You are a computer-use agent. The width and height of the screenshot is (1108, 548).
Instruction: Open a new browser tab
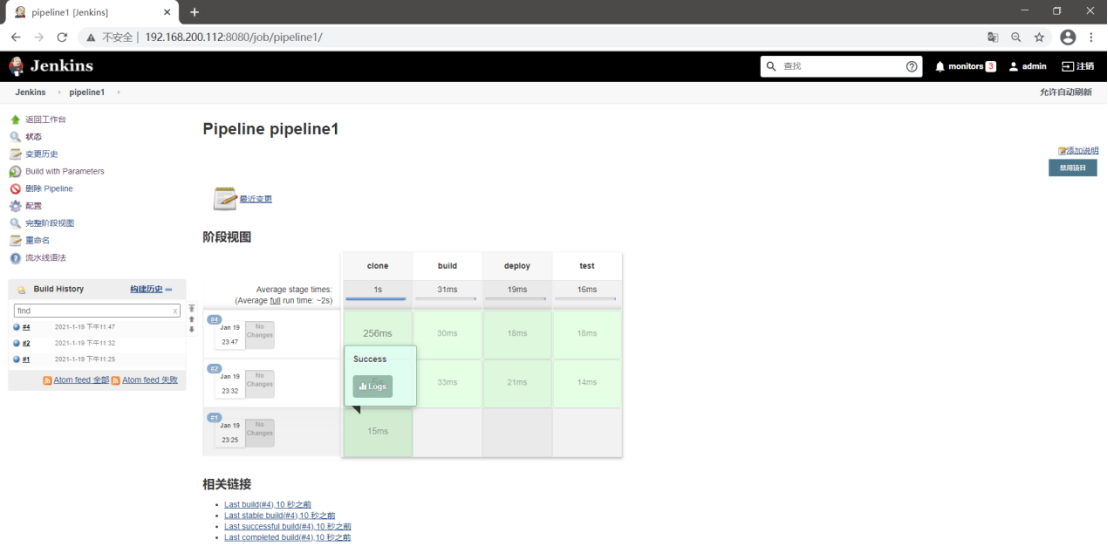click(194, 12)
